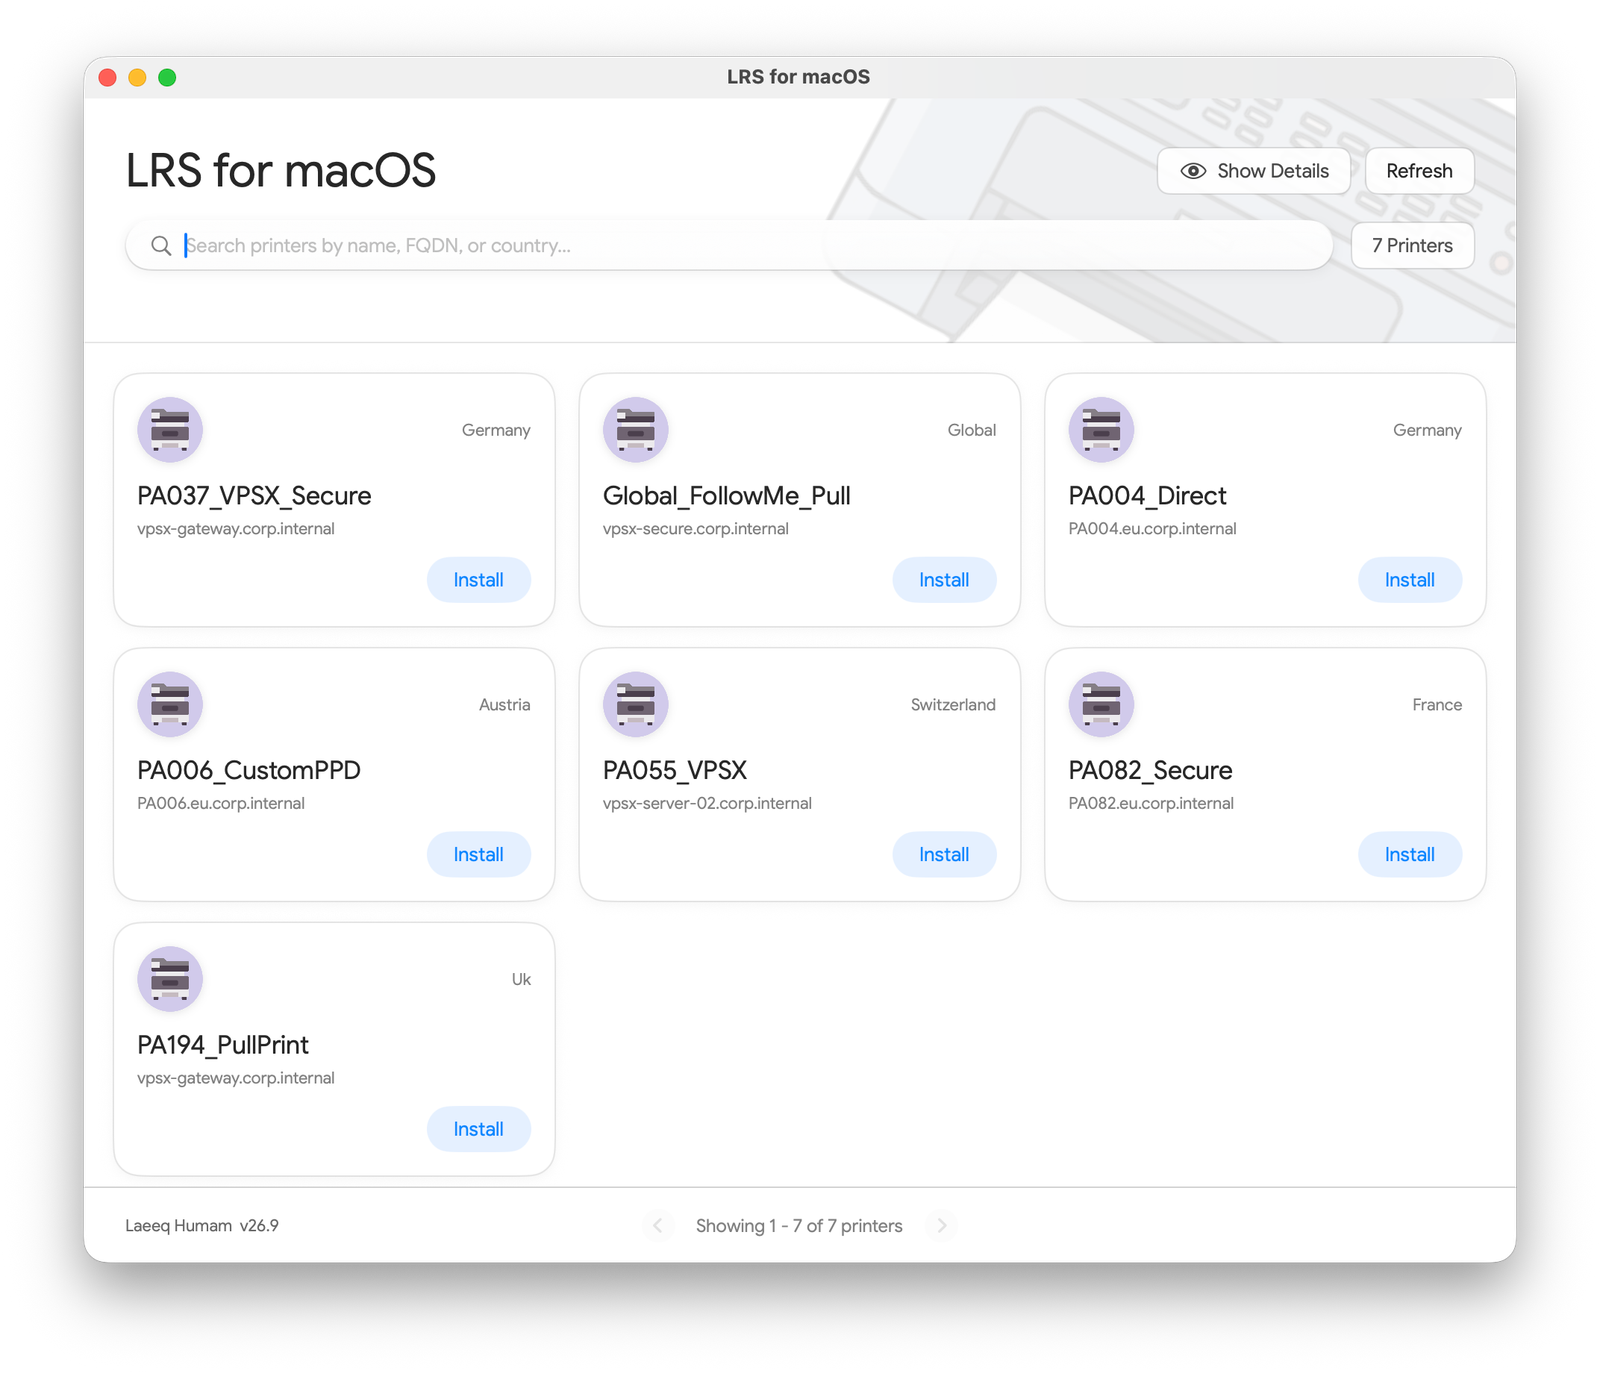Image resolution: width=1600 pixels, height=1373 pixels.
Task: Click the Switzerland country label
Action: (x=953, y=705)
